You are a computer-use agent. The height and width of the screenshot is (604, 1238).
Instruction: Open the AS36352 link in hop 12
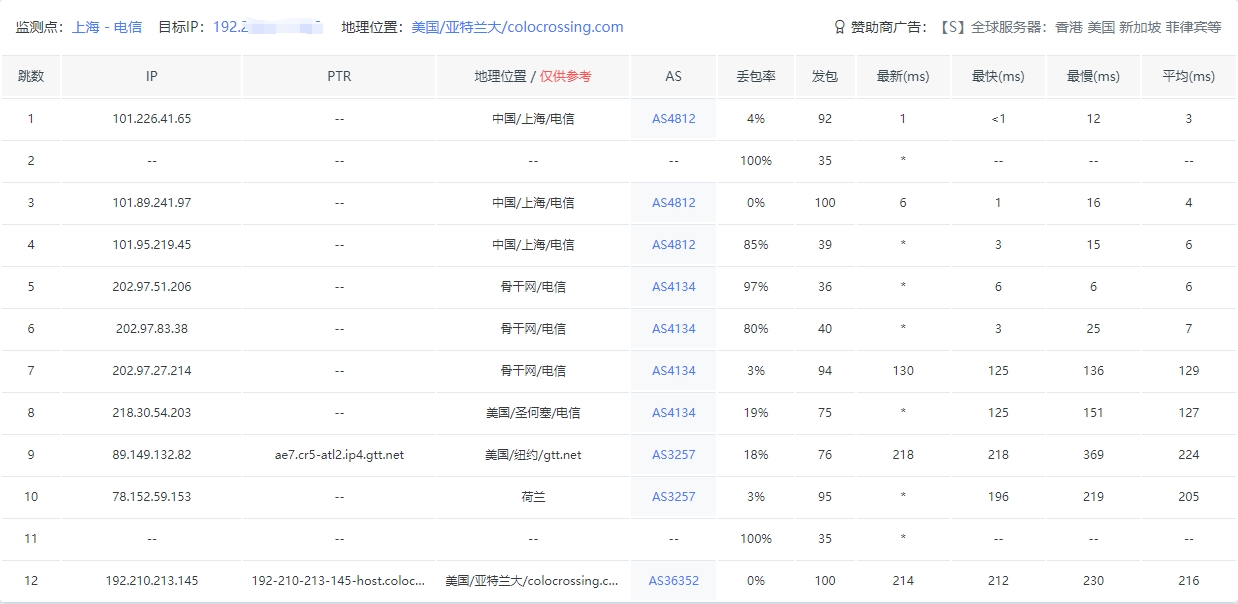(673, 580)
